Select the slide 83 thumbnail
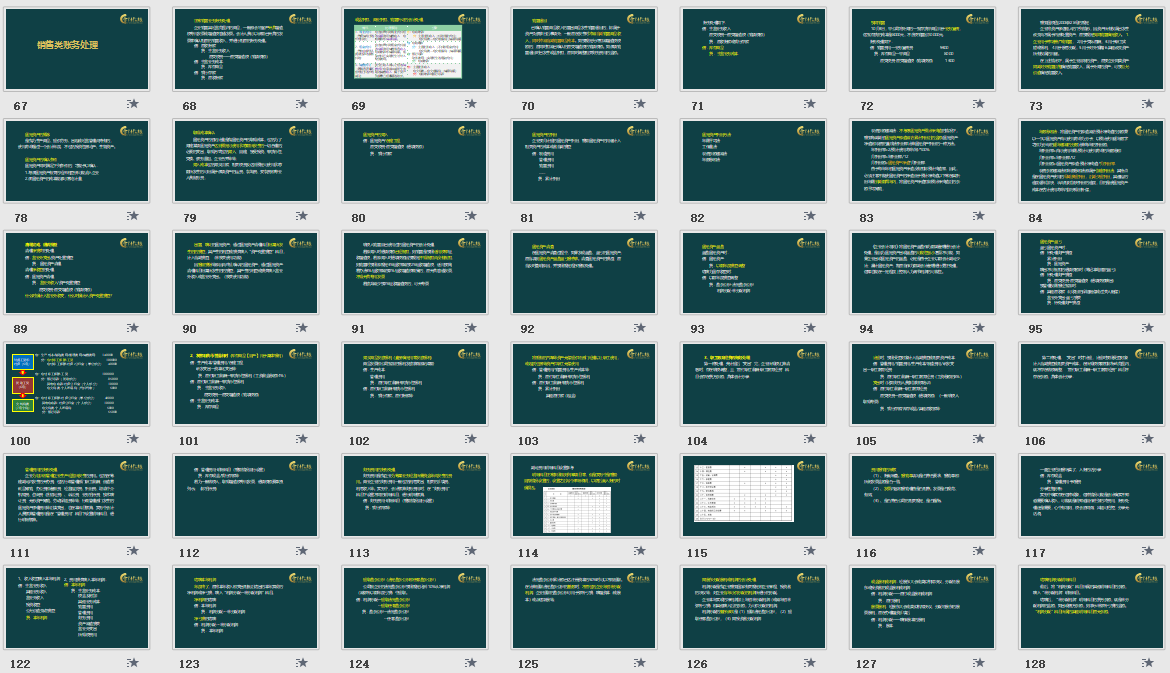The image size is (1170, 673). pos(923,161)
